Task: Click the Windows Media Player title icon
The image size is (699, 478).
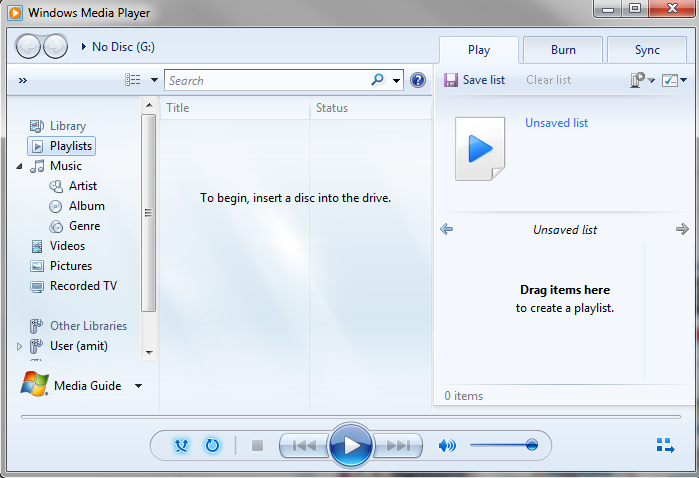Action: click(x=15, y=12)
